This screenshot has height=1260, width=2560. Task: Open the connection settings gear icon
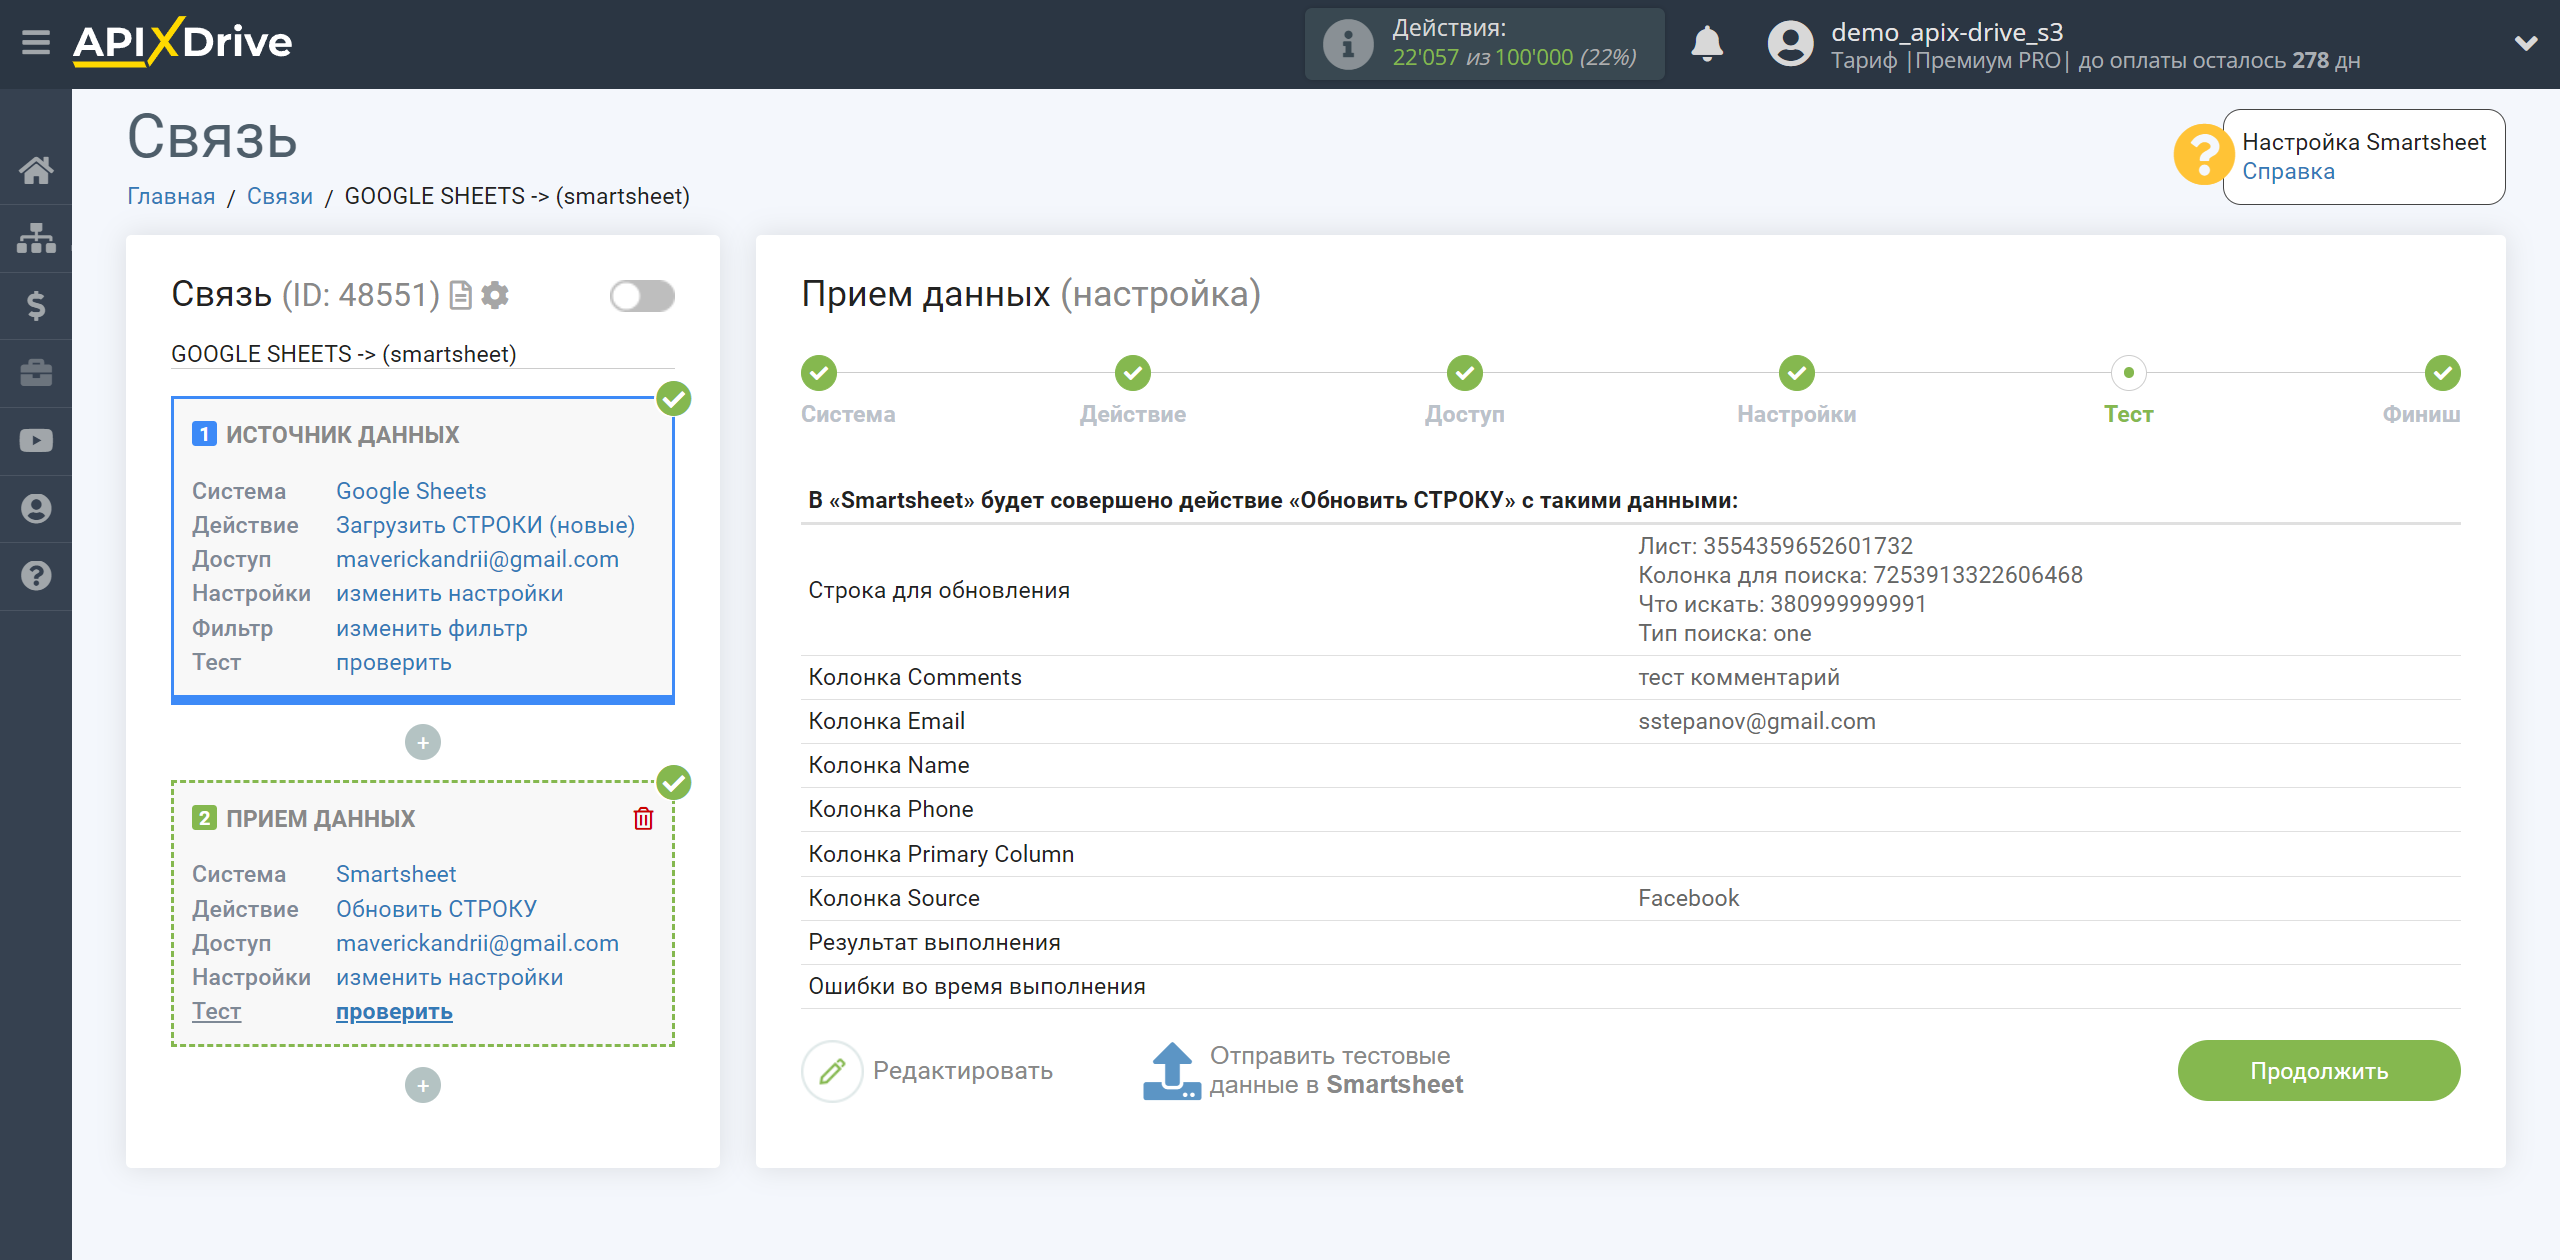click(x=495, y=295)
